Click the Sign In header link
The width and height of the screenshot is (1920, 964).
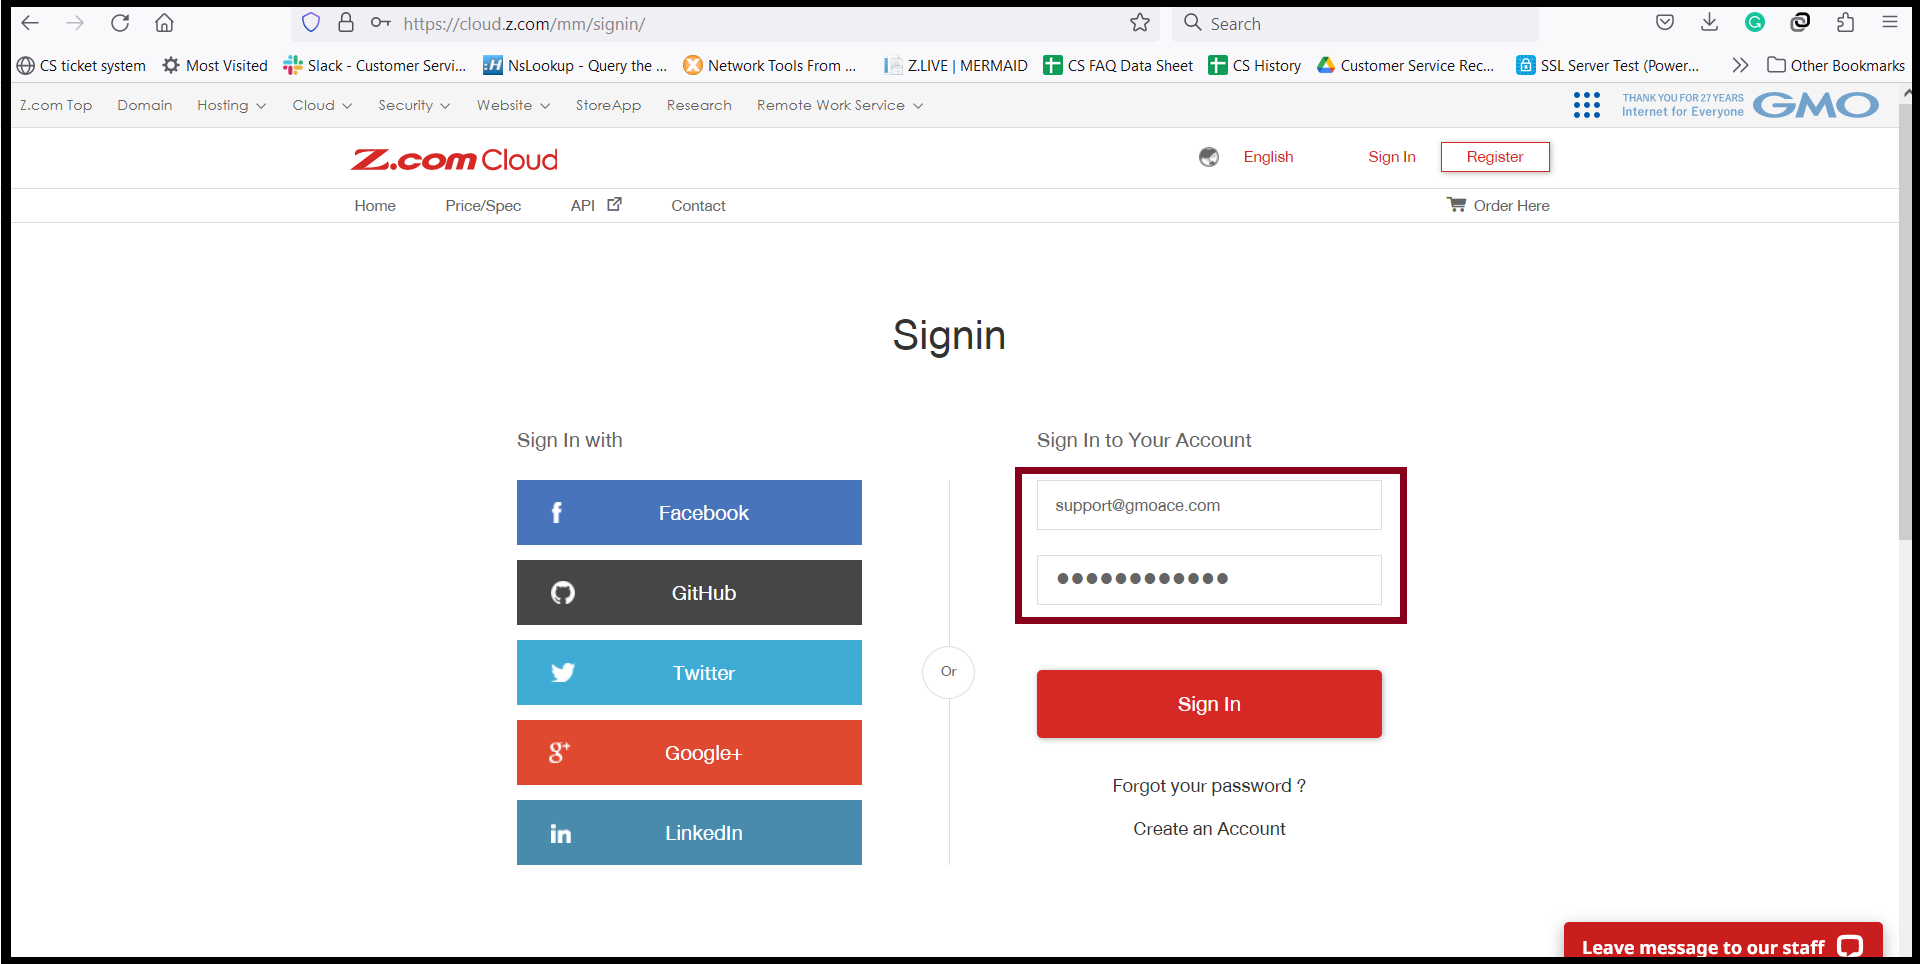point(1392,157)
